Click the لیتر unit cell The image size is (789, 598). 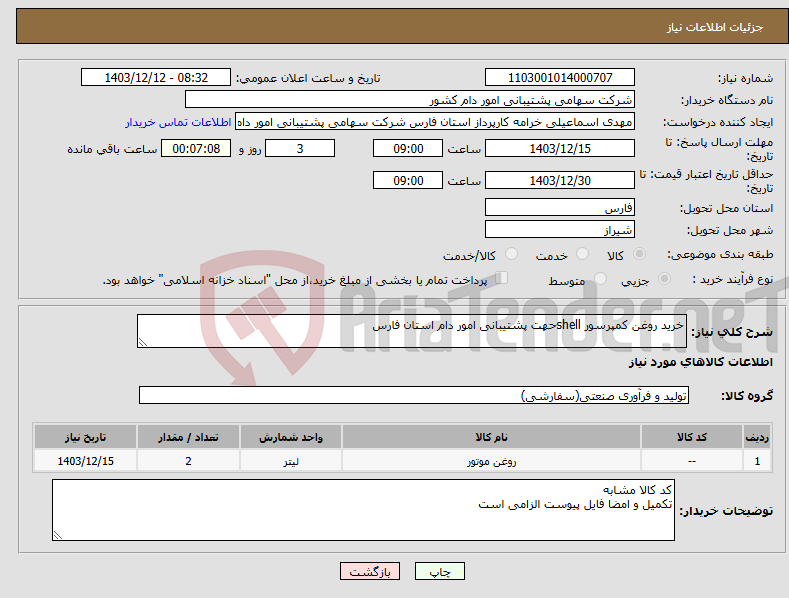coord(291,461)
